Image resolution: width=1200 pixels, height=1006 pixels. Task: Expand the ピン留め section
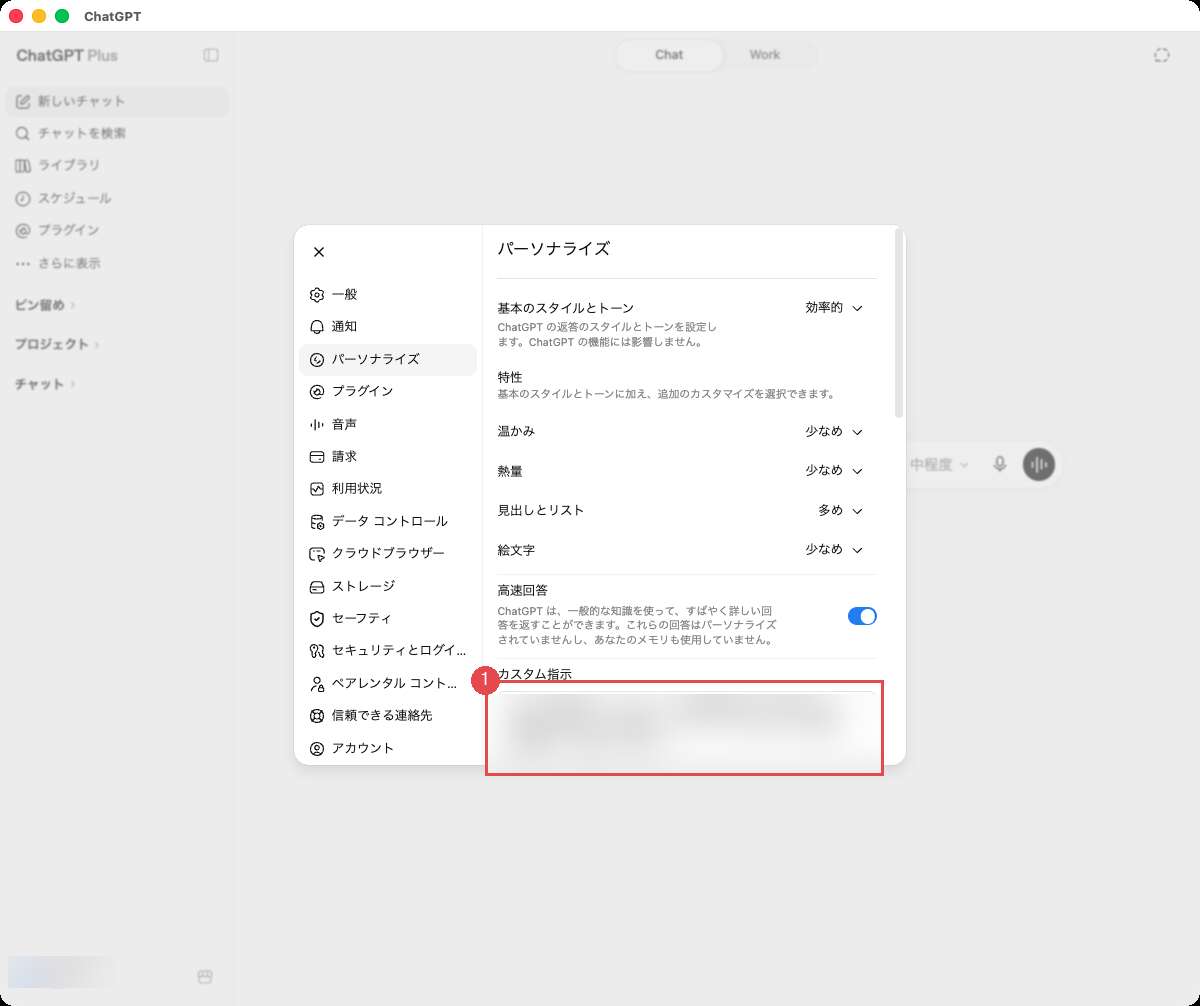point(45,304)
